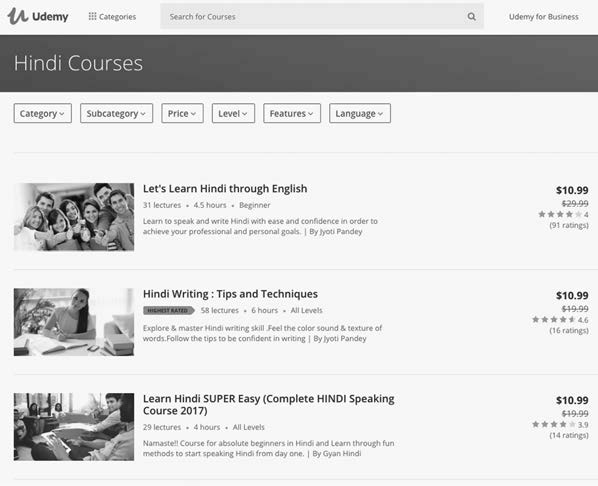This screenshot has width=598, height=486.
Task: Open the Level filter dropdown
Action: [x=233, y=113]
